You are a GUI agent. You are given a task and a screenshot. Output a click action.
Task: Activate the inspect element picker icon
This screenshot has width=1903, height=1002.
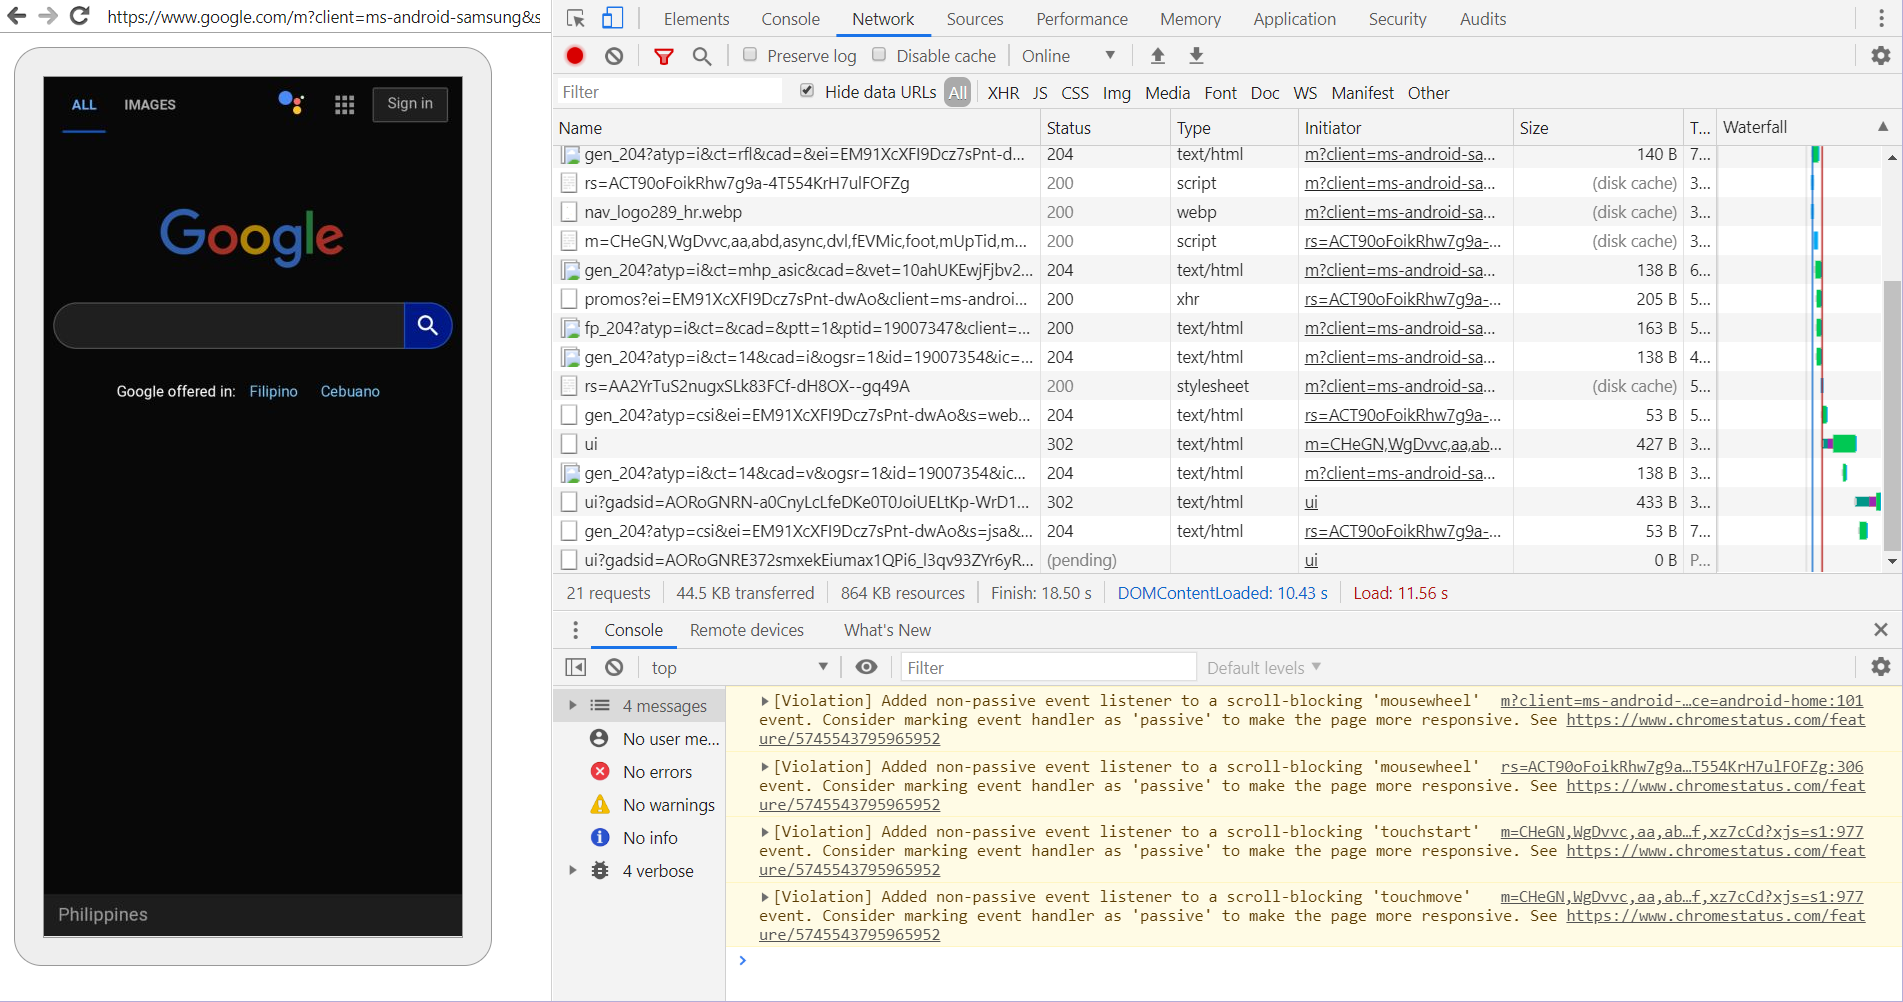click(575, 18)
